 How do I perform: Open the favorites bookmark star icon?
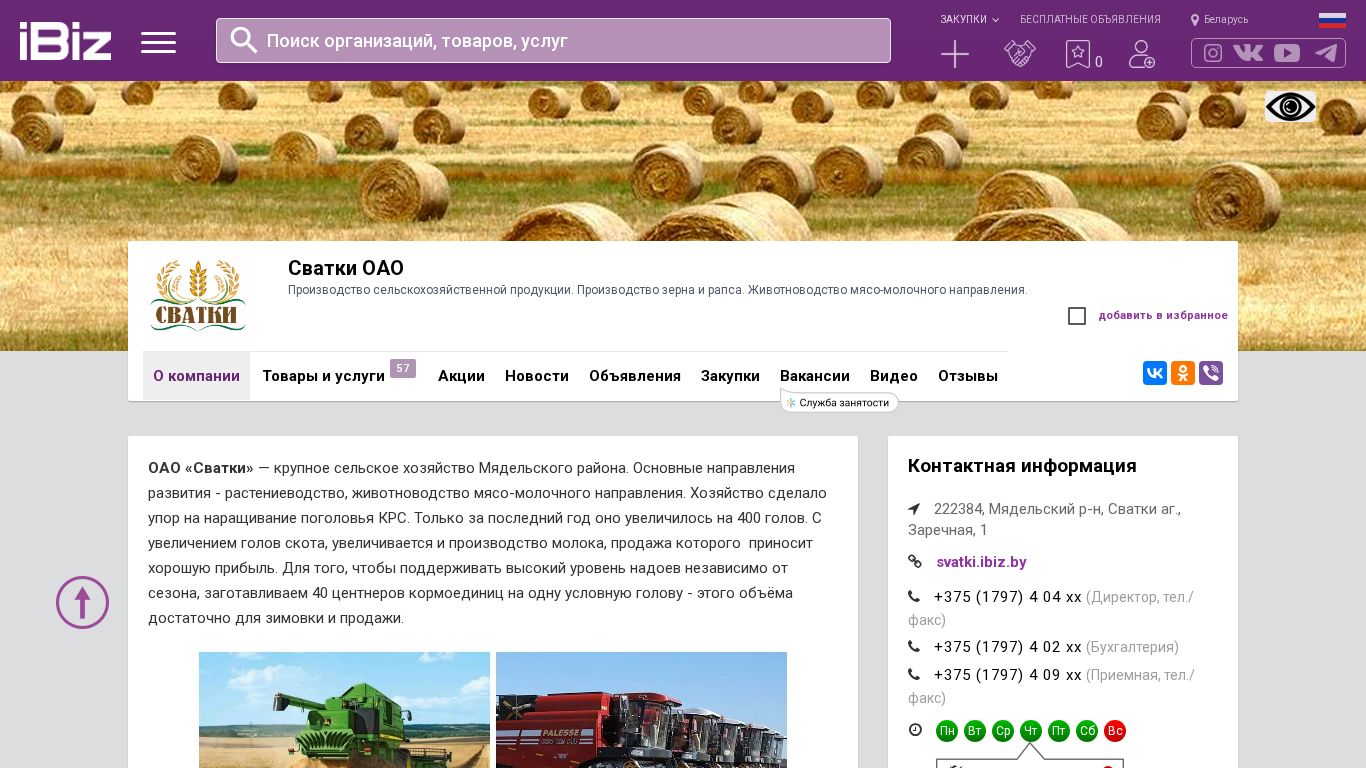click(1078, 54)
